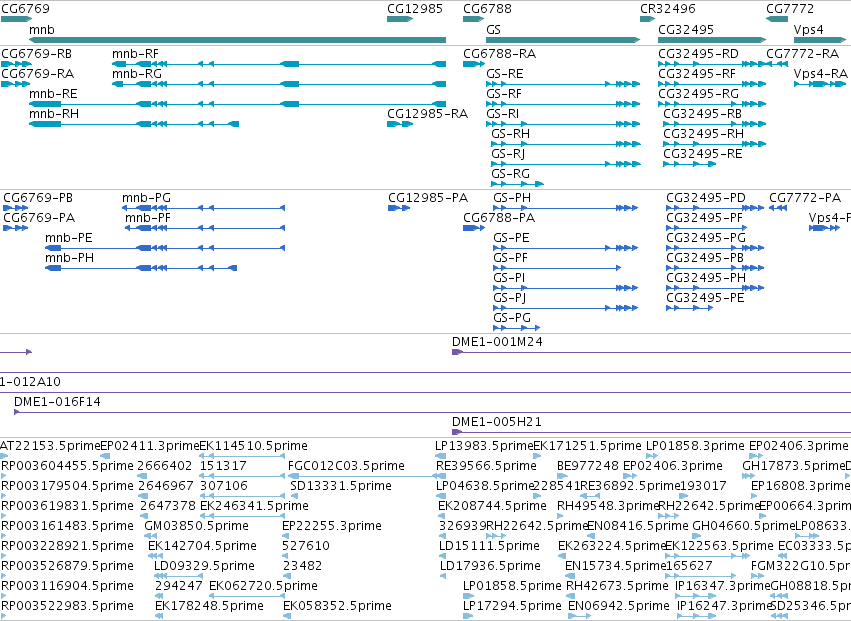This screenshot has width=851, height=621.
Task: Open the GS-PE protein label
Action: click(x=511, y=238)
